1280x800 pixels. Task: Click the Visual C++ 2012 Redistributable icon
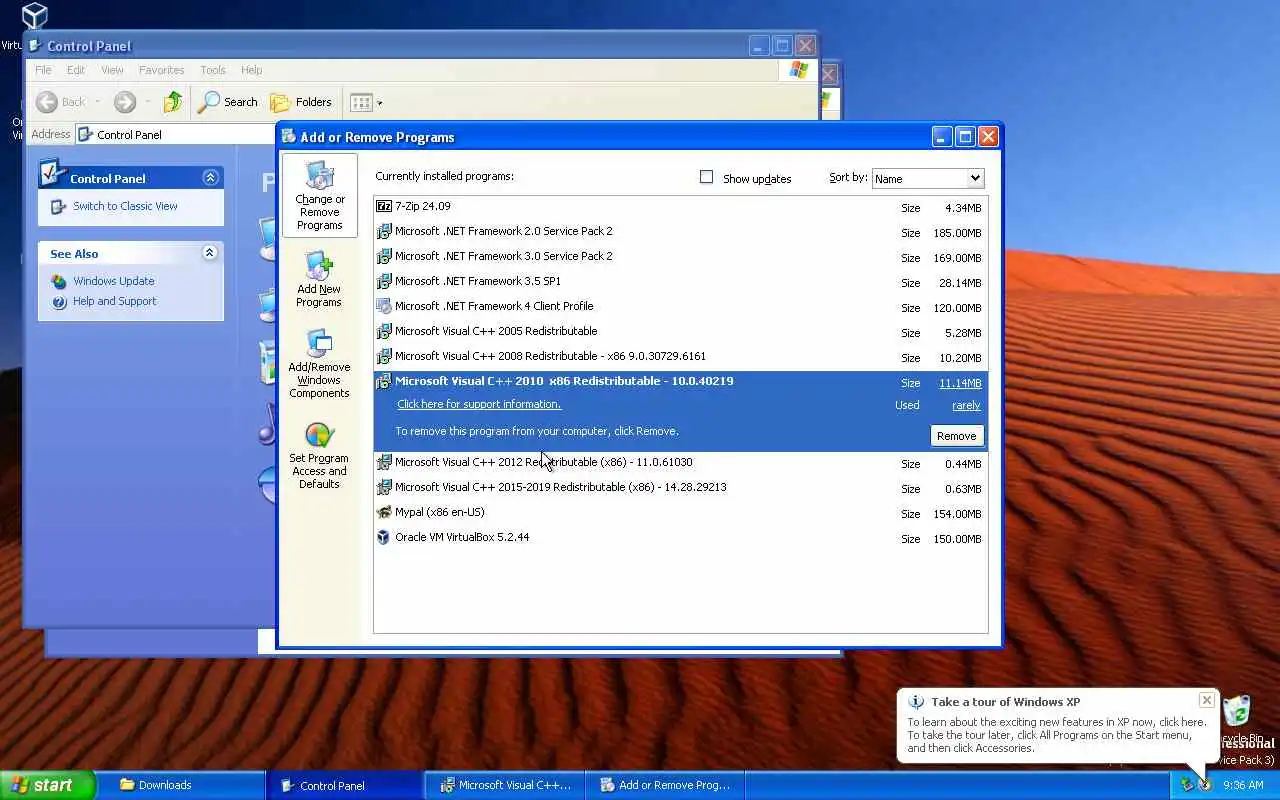pos(384,462)
